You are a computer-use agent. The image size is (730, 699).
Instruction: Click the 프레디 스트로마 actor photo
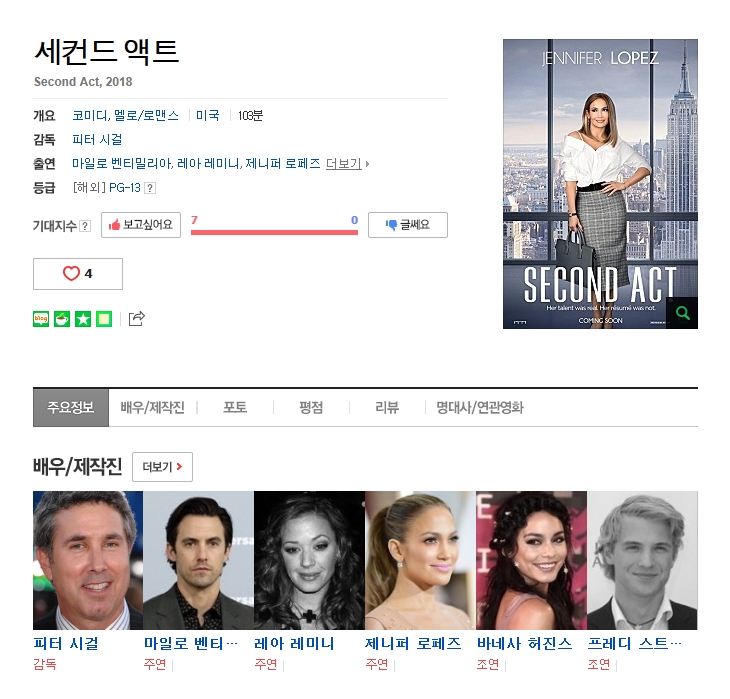click(642, 560)
